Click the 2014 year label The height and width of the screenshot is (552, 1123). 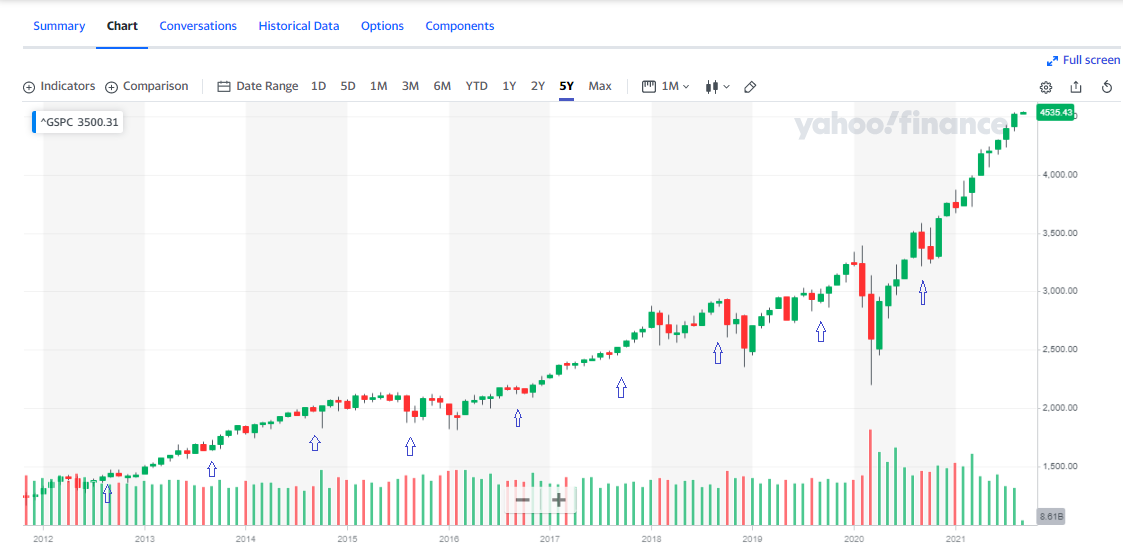tap(246, 537)
